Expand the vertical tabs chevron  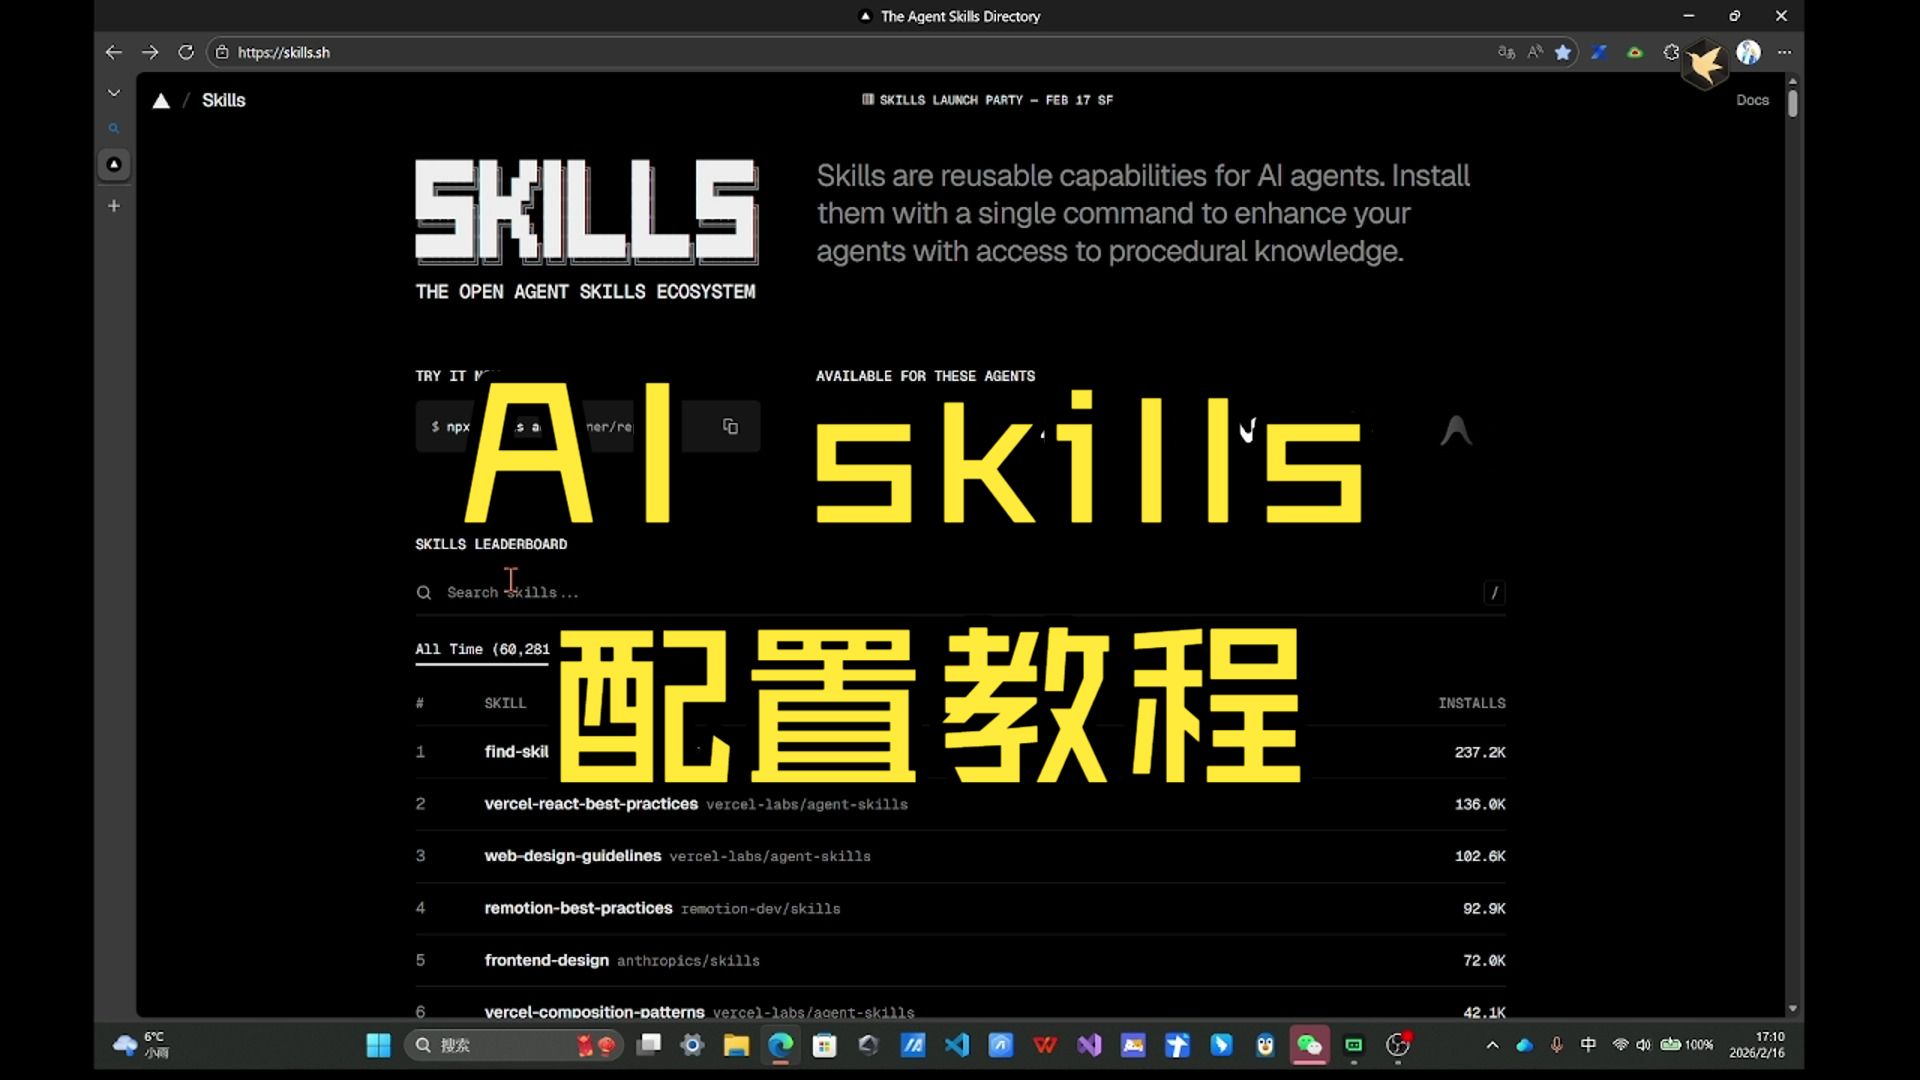click(x=114, y=93)
